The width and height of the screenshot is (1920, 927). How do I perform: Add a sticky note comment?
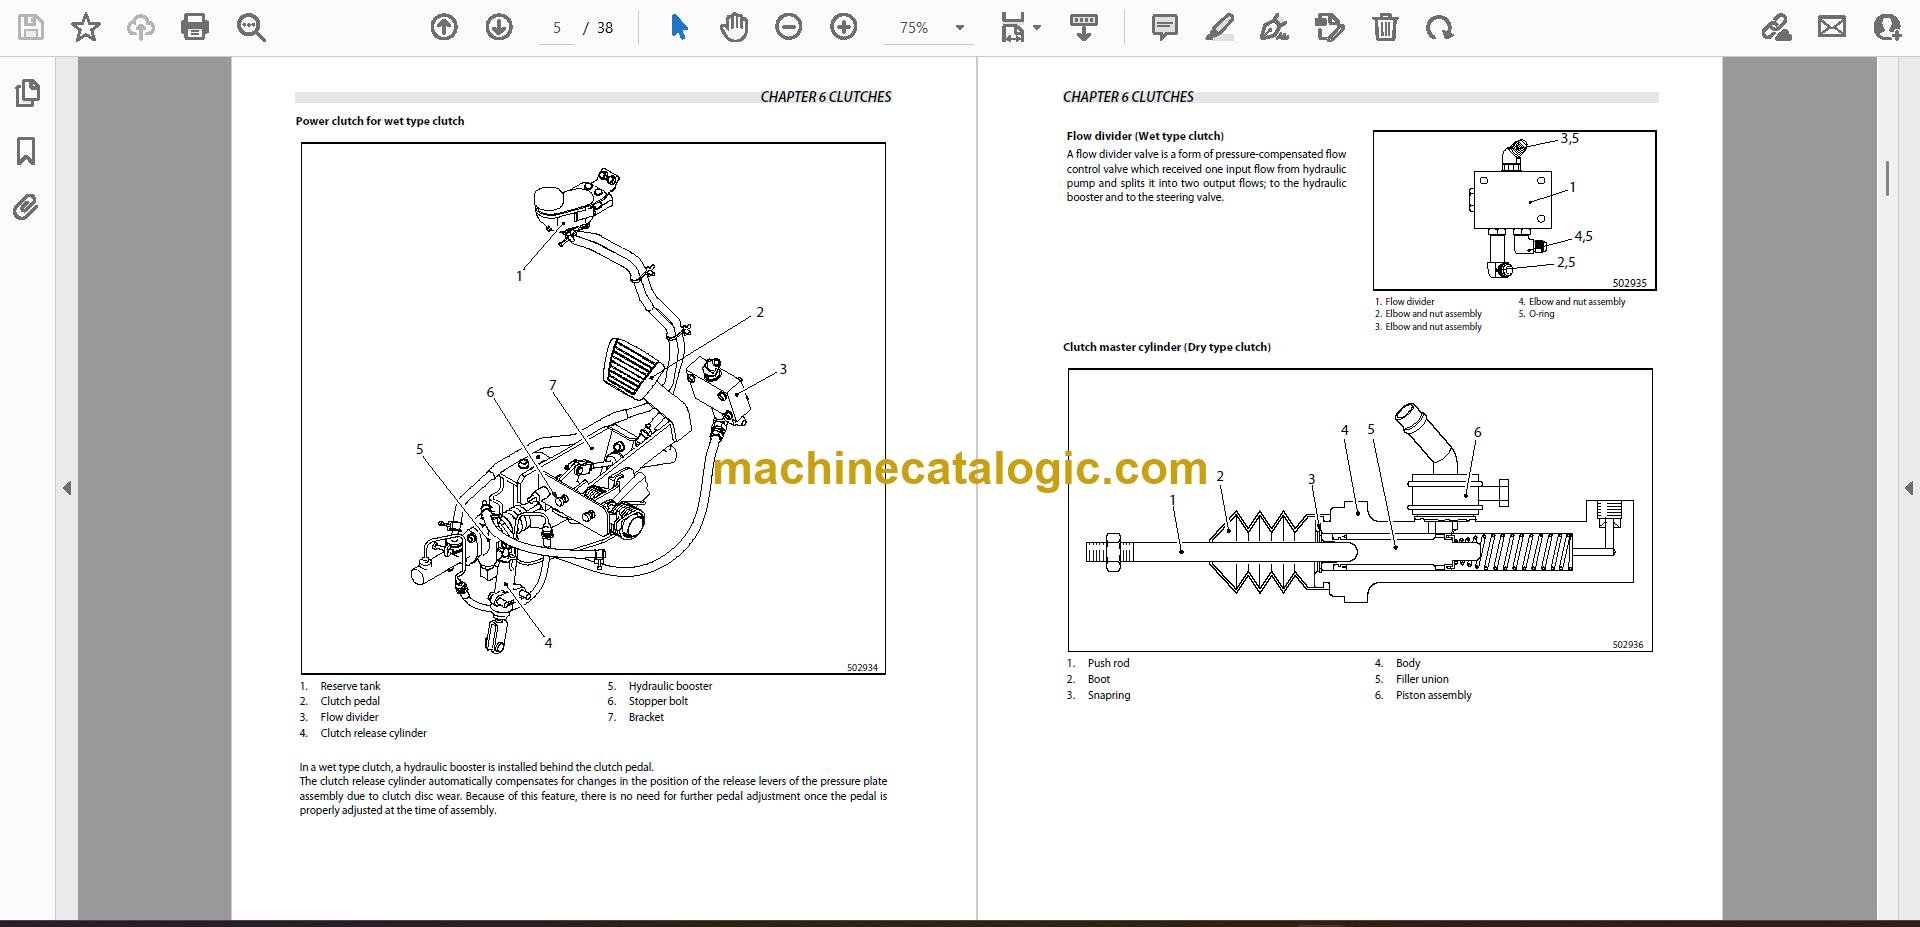click(1164, 27)
